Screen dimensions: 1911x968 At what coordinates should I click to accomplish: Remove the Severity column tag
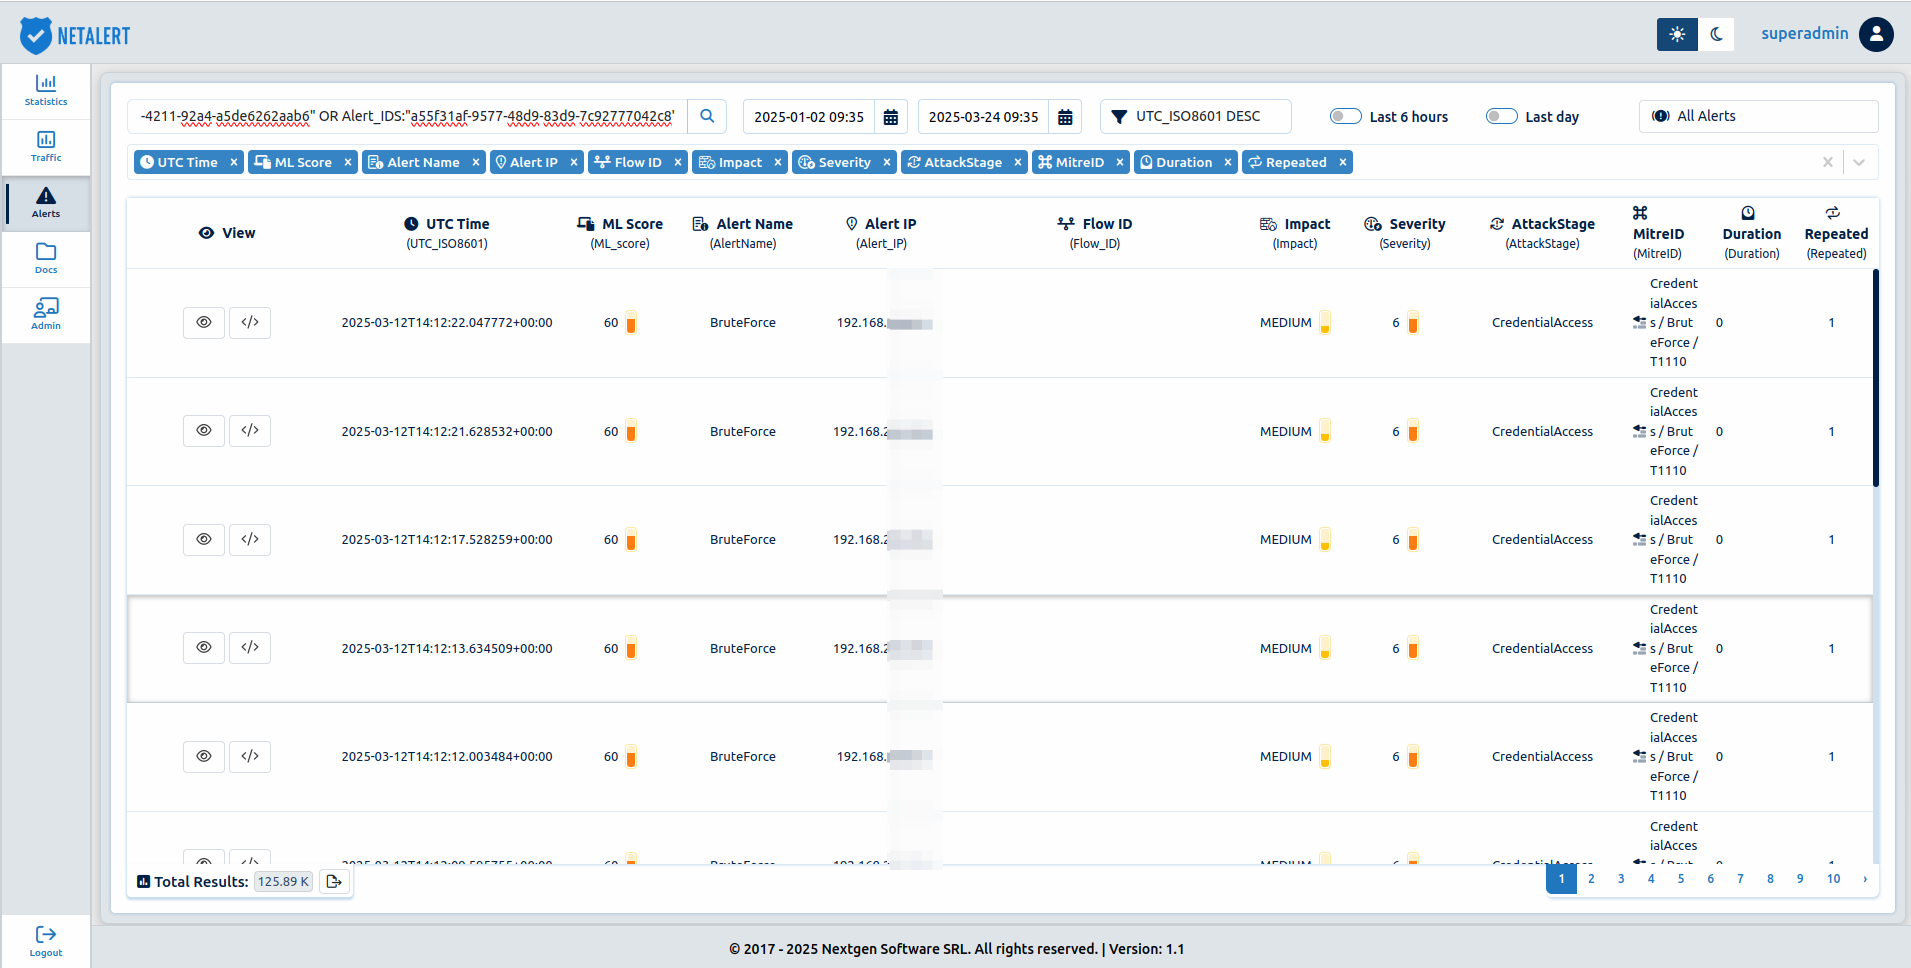(x=887, y=162)
